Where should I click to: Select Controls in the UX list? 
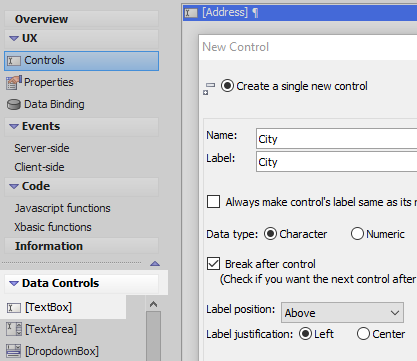[x=81, y=61]
